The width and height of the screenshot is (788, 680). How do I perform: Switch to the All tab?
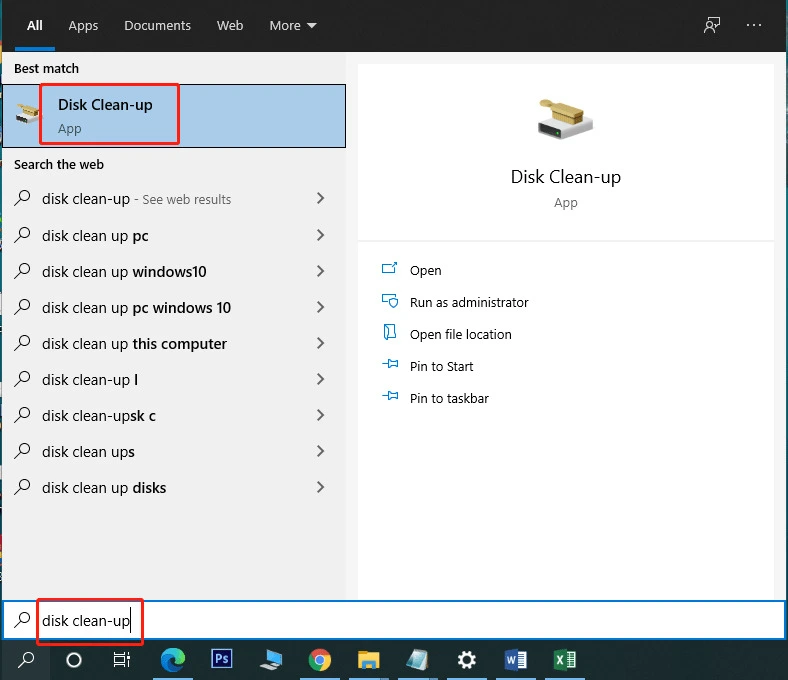click(x=35, y=26)
